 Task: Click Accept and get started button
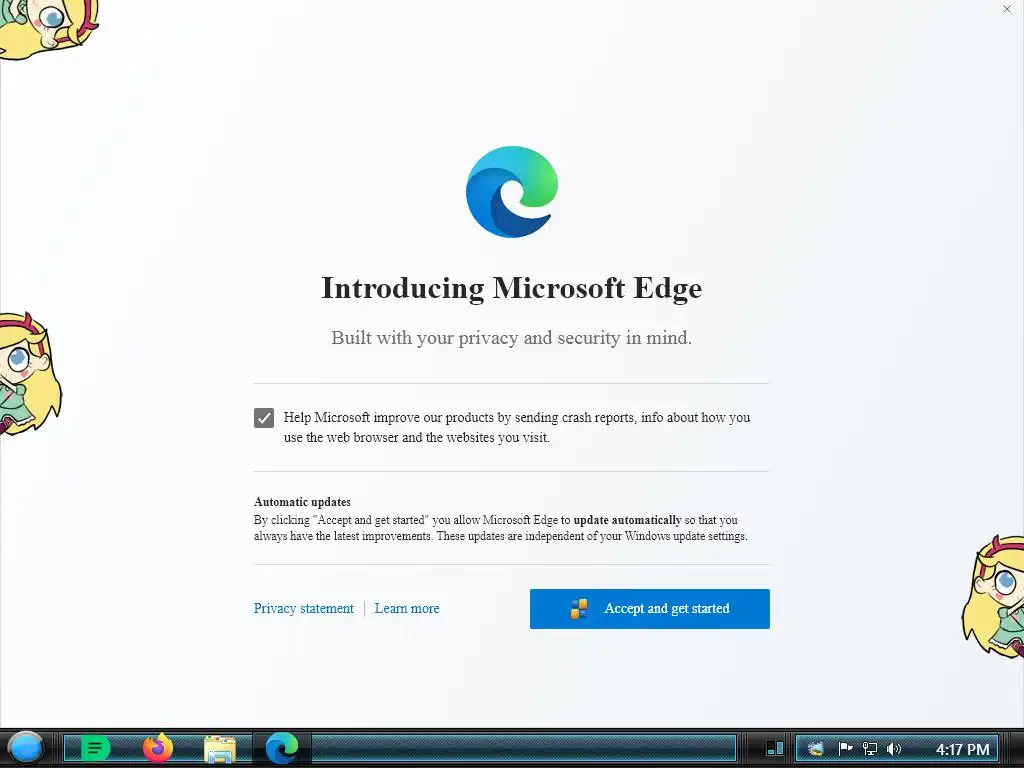[x=650, y=609]
